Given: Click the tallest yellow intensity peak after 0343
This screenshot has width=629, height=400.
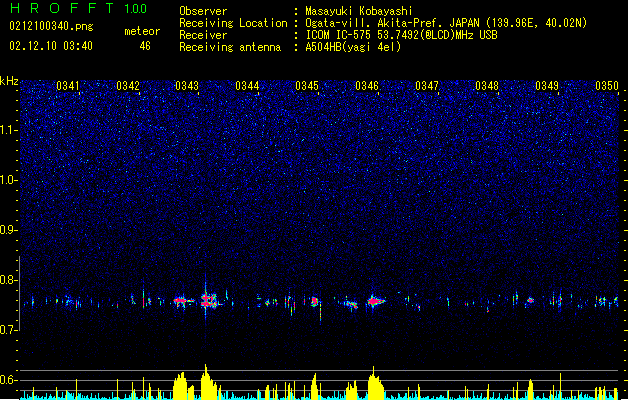Looking at the screenshot, I should point(207,382).
